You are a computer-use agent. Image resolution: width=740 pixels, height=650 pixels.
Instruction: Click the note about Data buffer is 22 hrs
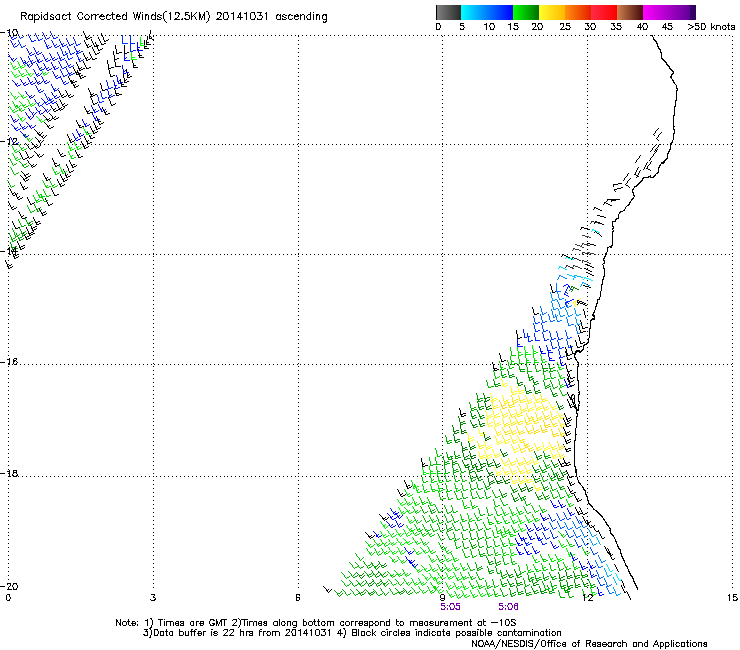pyautogui.click(x=352, y=633)
